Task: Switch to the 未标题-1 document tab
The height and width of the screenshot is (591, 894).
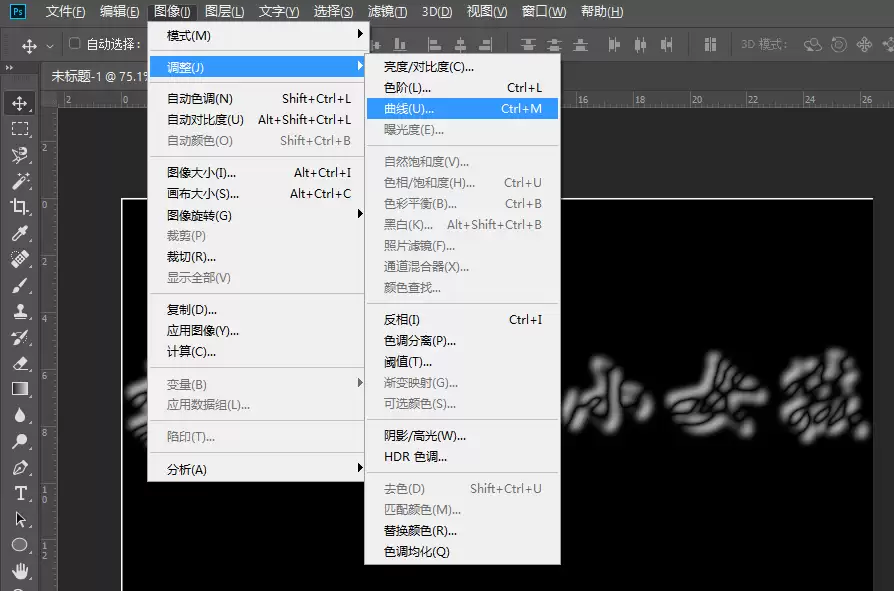Action: tap(99, 76)
